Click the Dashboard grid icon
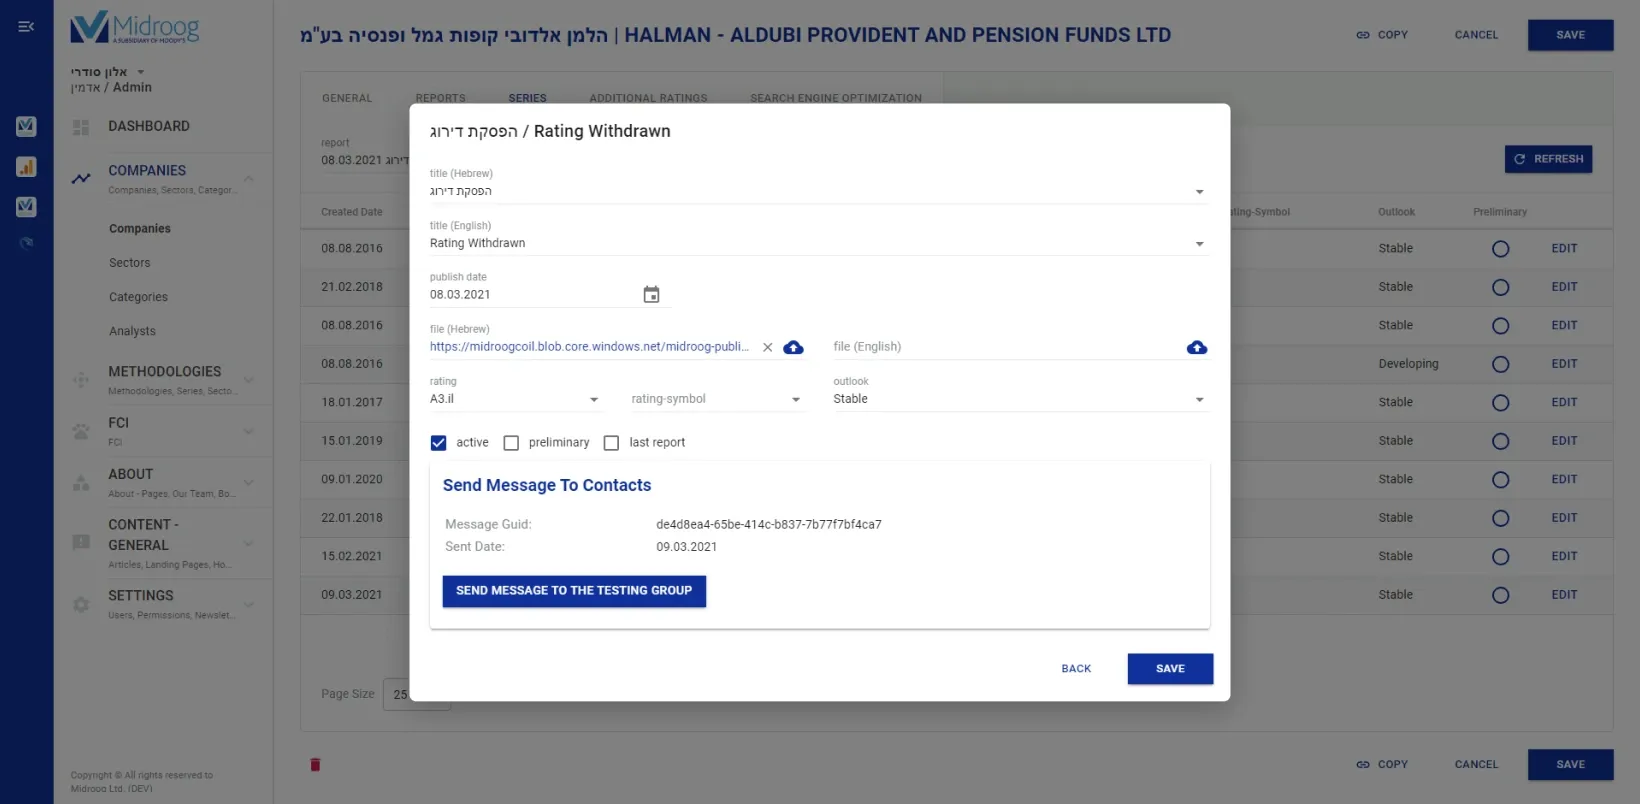This screenshot has height=804, width=1640. [x=81, y=127]
